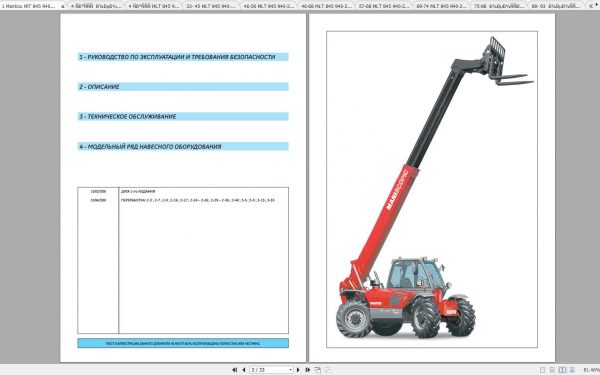This screenshot has height=375, width=600.
Task: Jump to the last page of document
Action: (x=307, y=370)
